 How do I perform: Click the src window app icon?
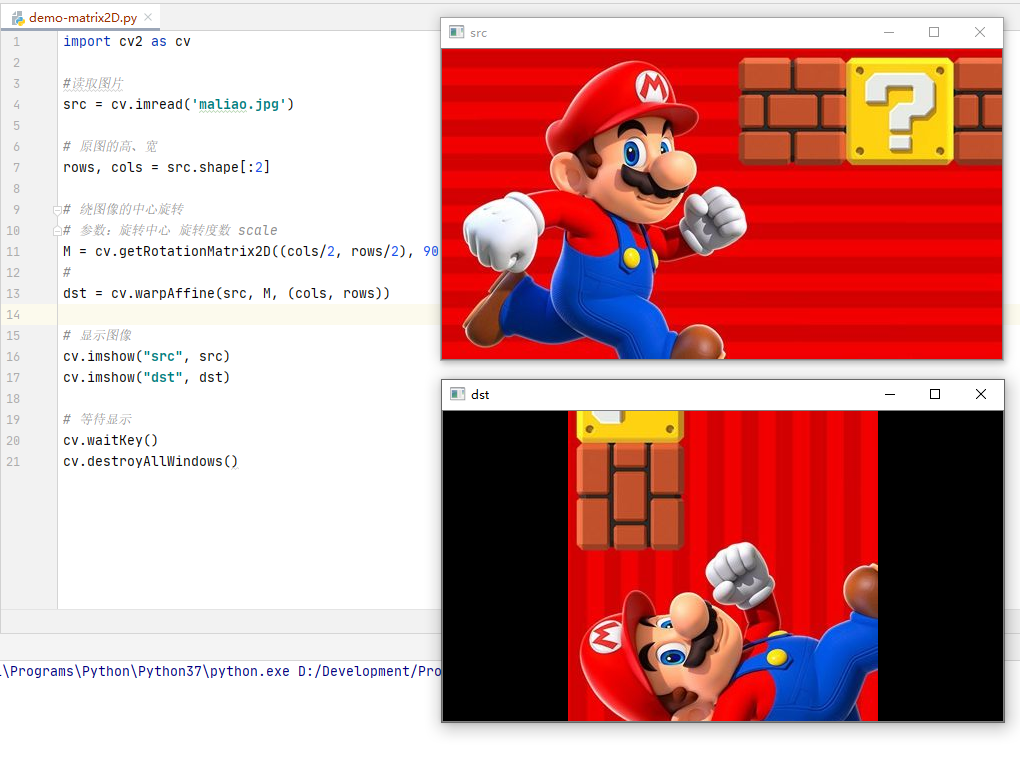point(457,33)
